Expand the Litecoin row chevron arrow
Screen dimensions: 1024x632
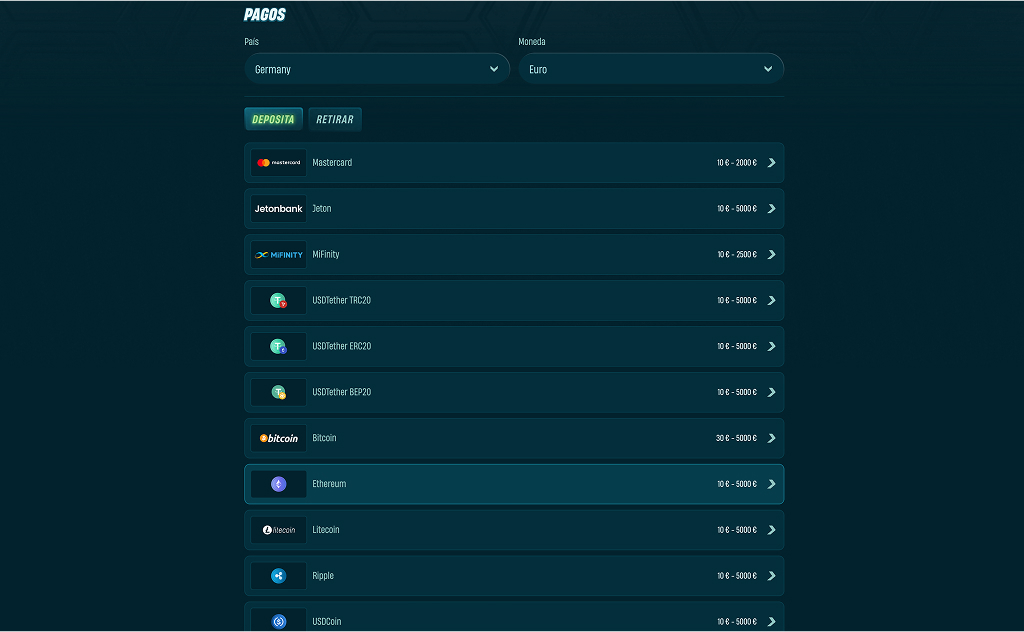pyautogui.click(x=771, y=530)
